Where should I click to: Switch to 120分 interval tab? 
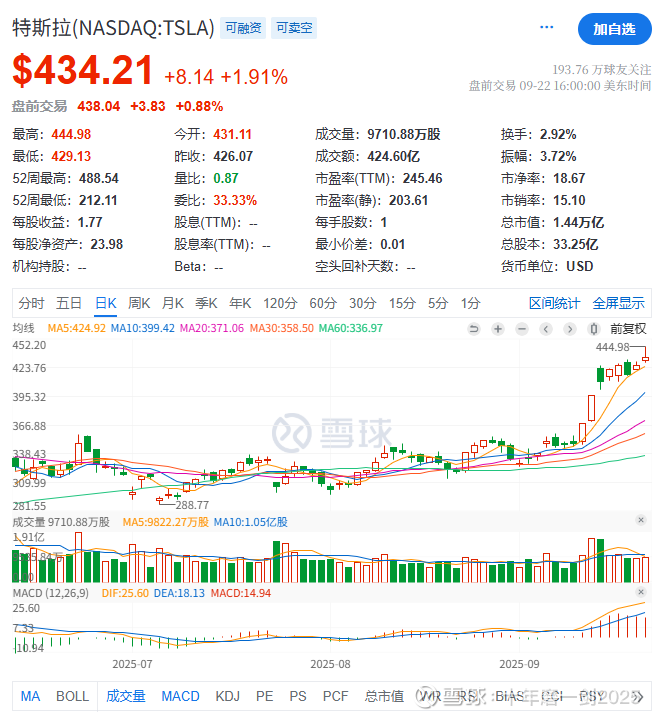click(280, 303)
